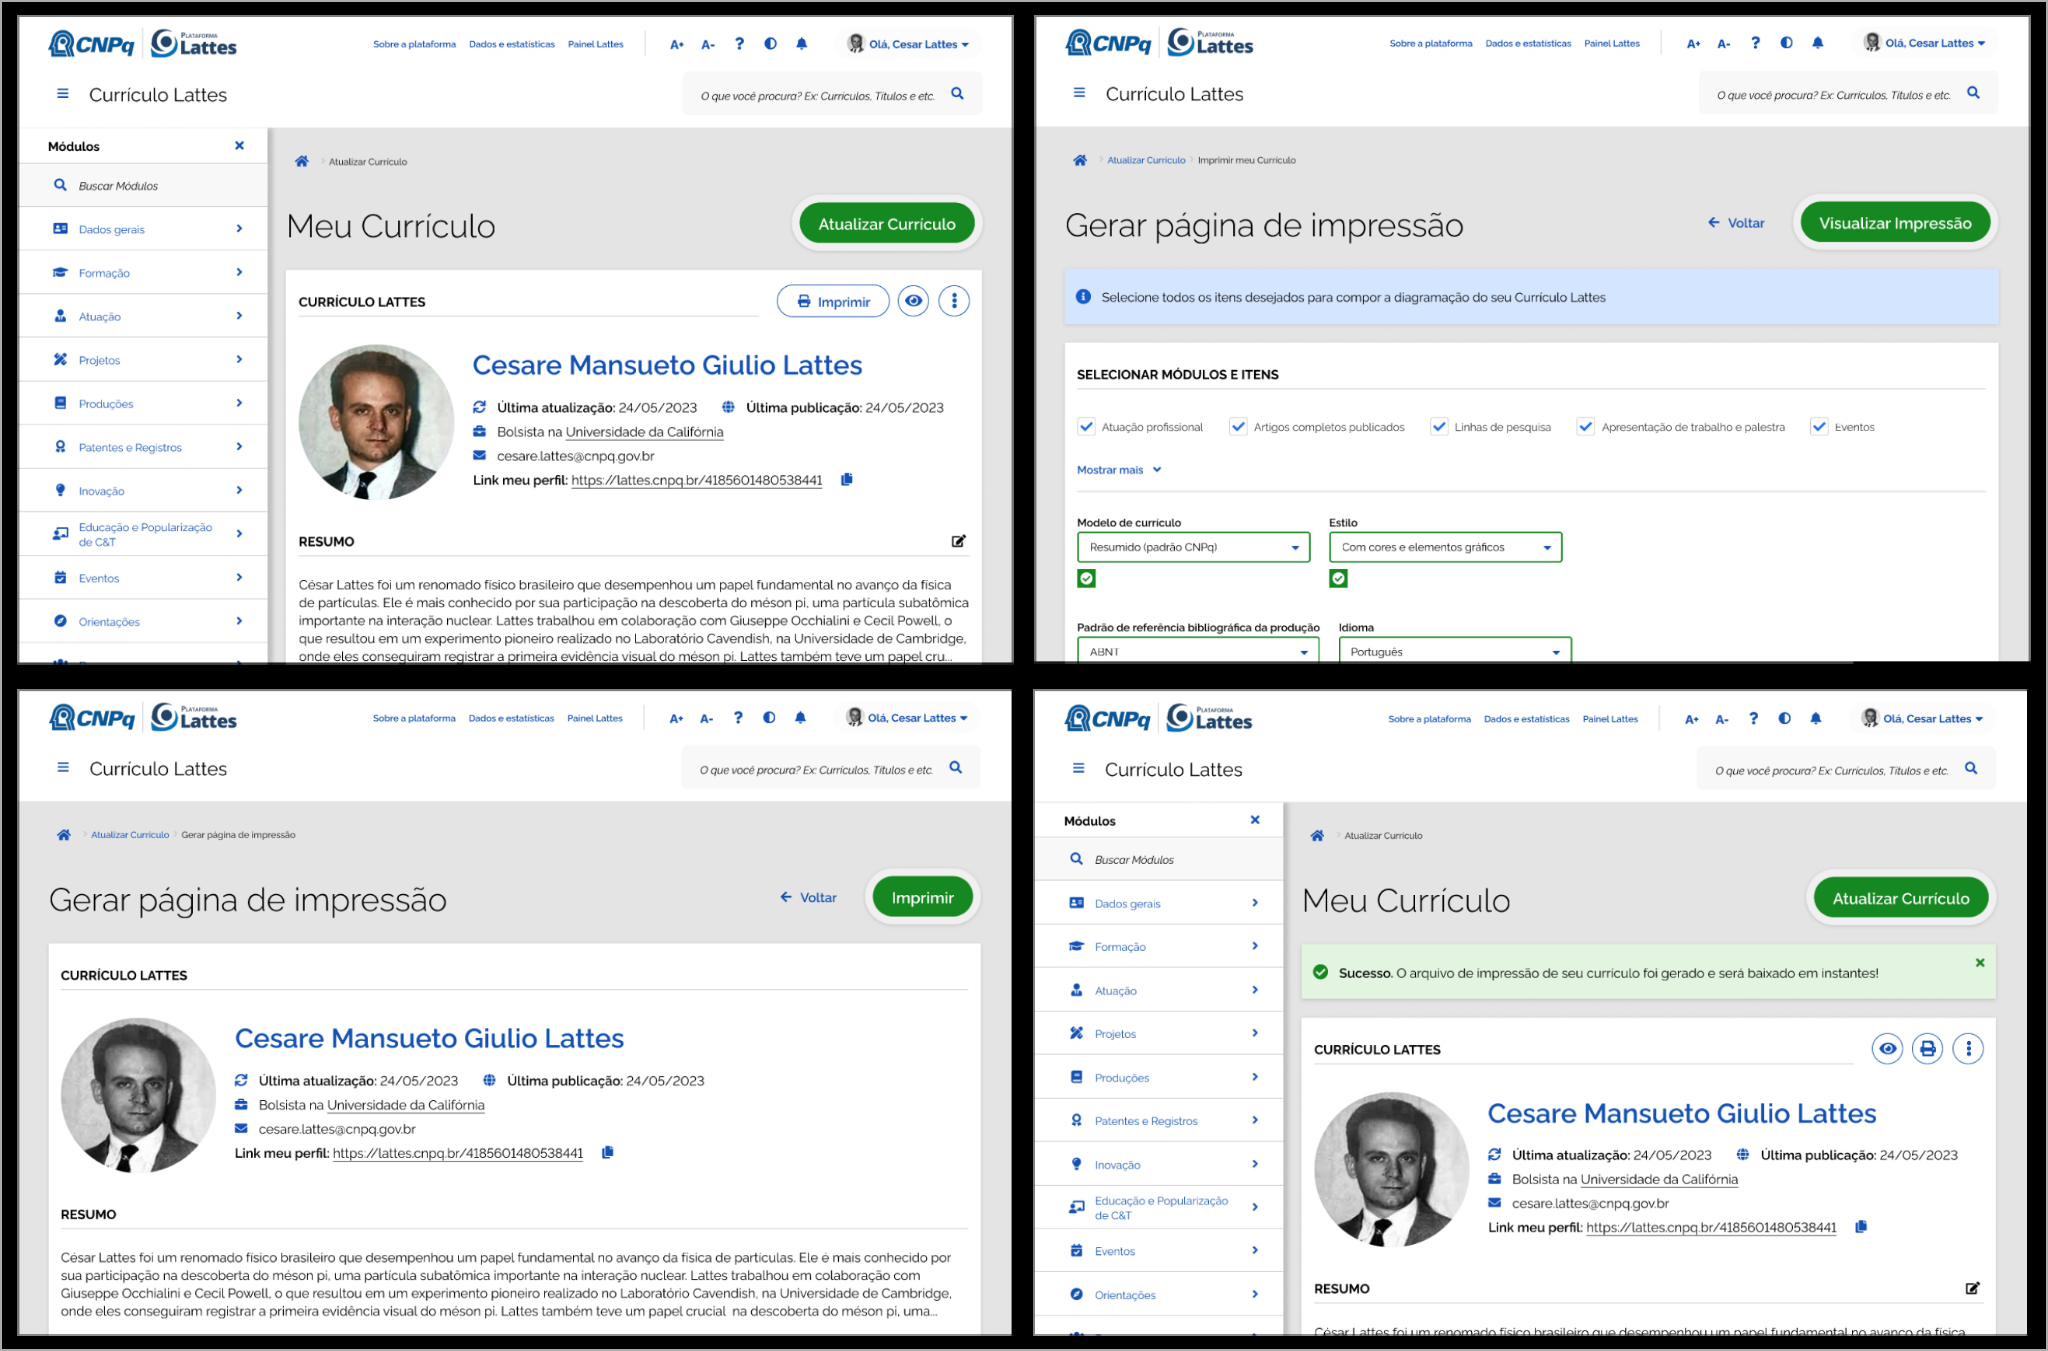Image resolution: width=2048 pixels, height=1351 pixels.
Task: Open three-dots menu beside the round printer icon
Action: pyautogui.click(x=1968, y=1049)
